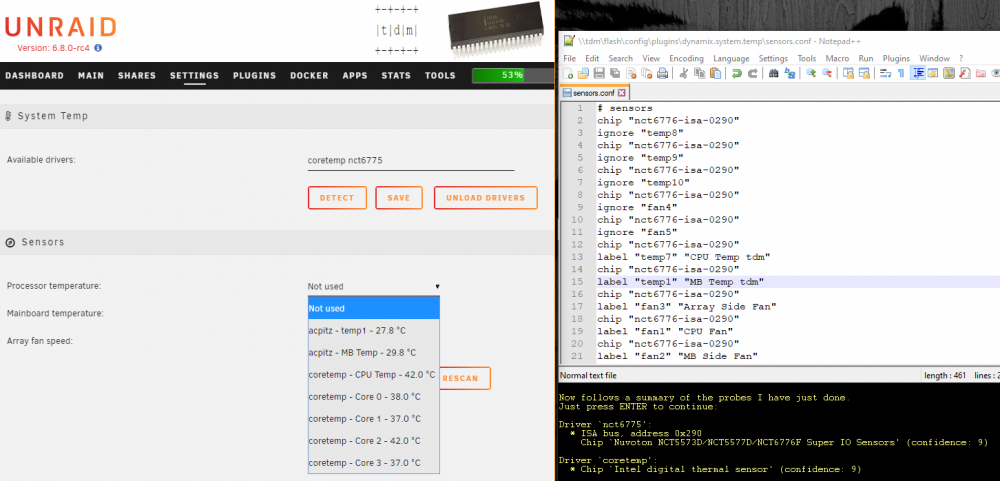The image size is (1000, 481).
Task: Click the version info icon beside 6.8.0-rc4
Action: click(98, 48)
